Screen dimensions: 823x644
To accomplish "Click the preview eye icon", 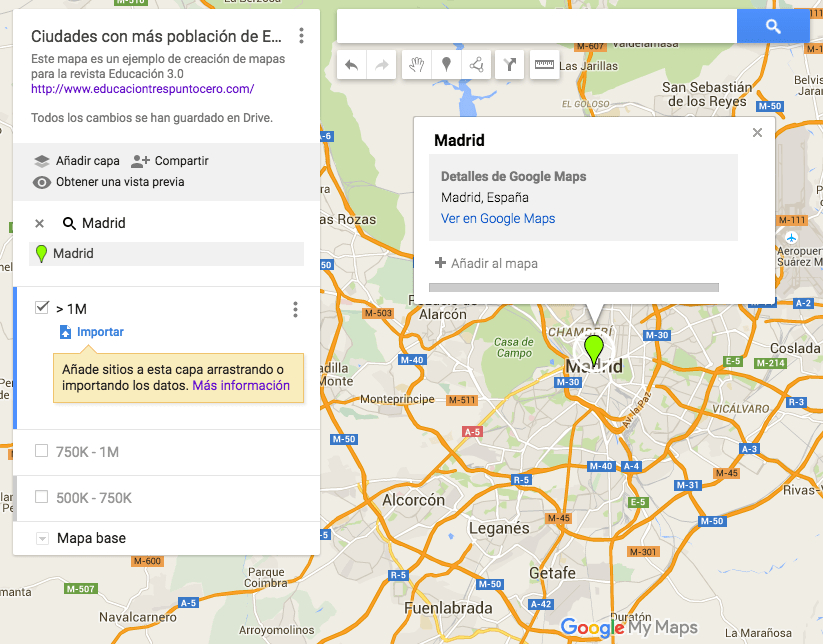I will click(41, 182).
